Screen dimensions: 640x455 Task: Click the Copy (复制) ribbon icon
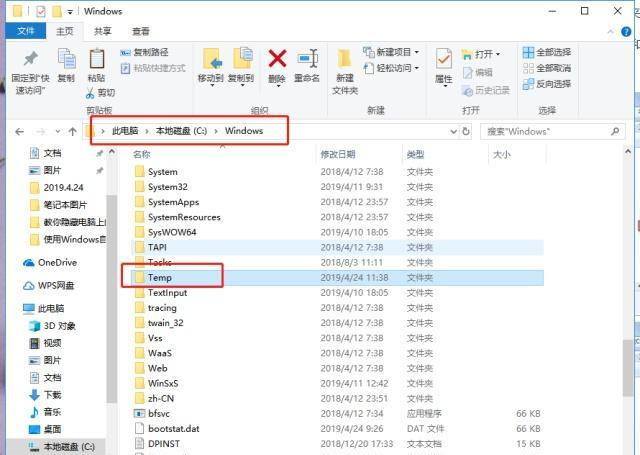click(66, 59)
